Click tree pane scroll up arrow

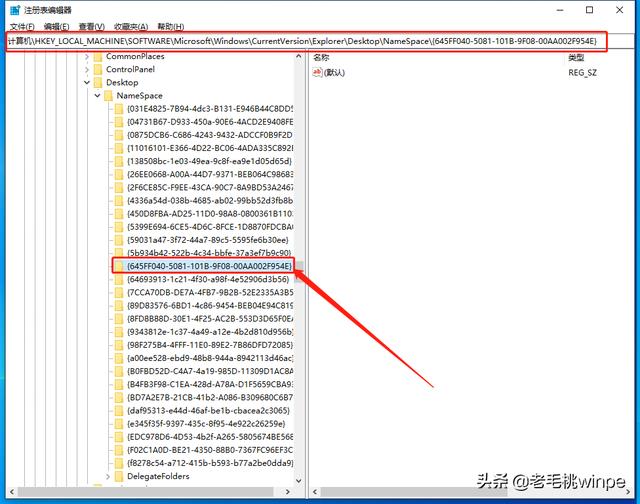point(299,57)
